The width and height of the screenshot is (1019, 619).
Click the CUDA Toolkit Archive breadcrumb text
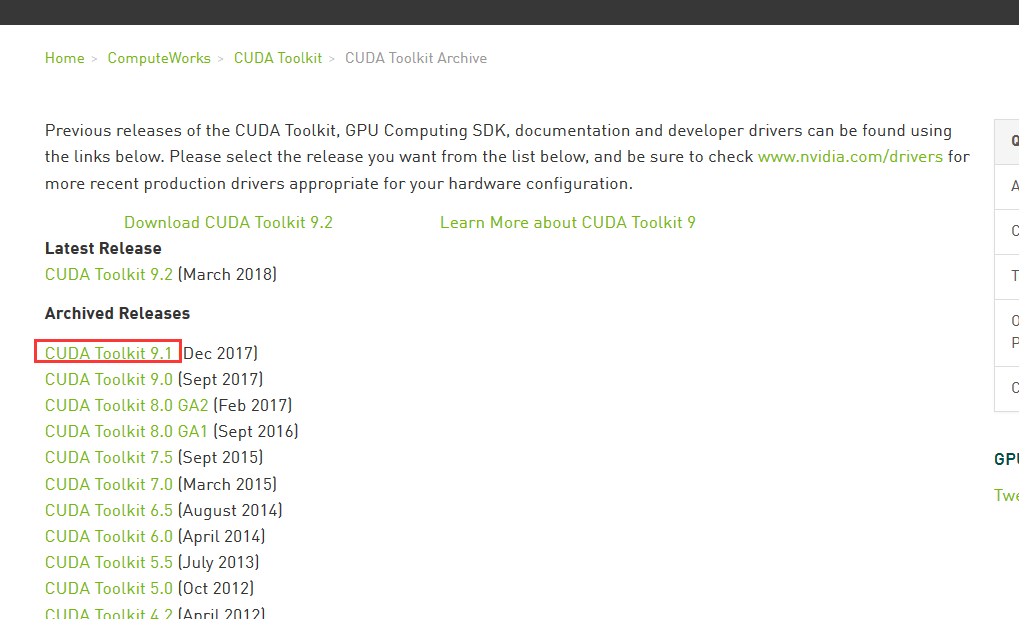(416, 58)
